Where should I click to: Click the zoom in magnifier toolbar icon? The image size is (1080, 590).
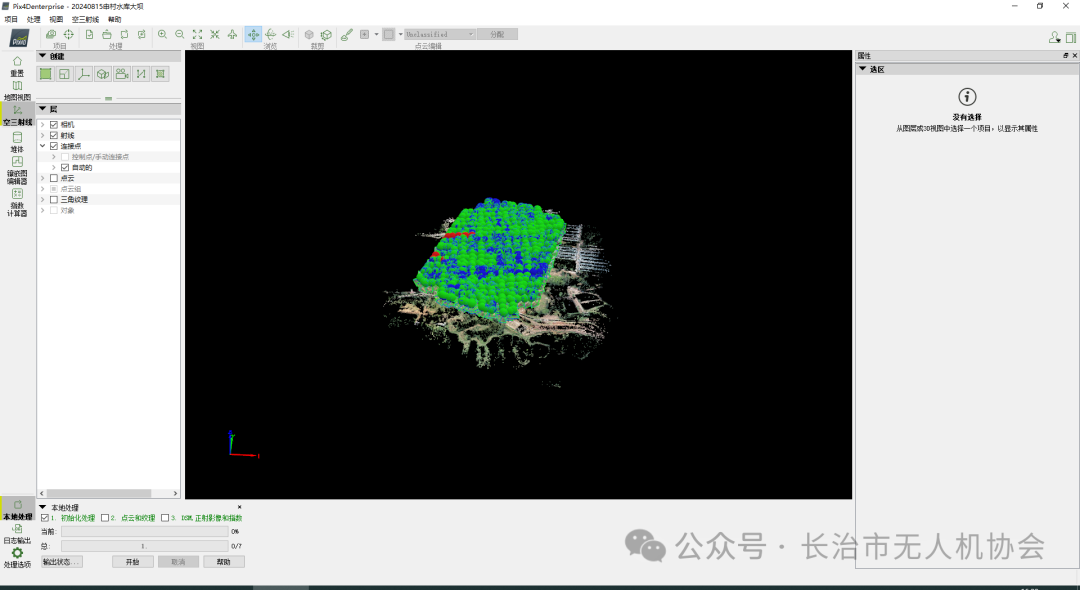tap(163, 34)
